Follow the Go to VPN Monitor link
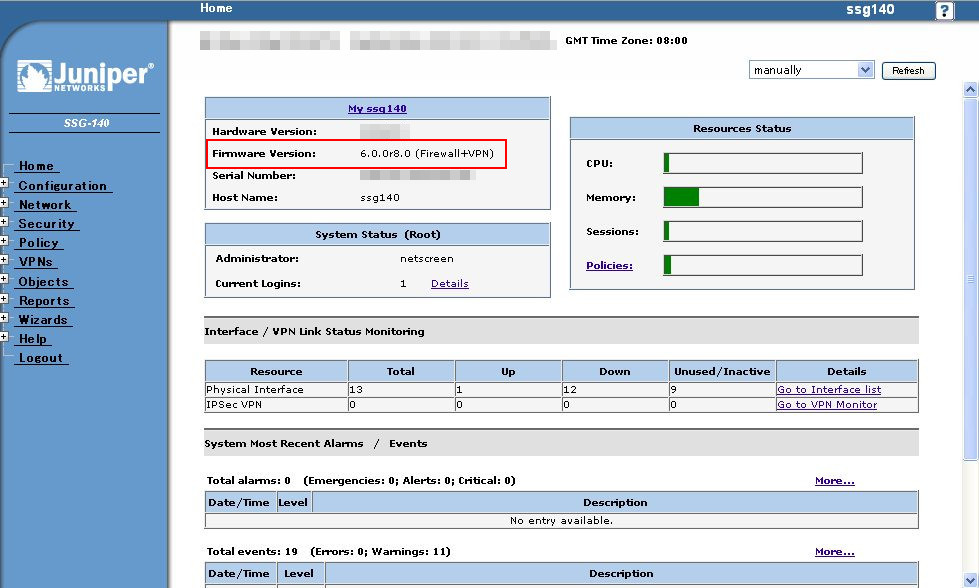The height and width of the screenshot is (588, 979). pos(827,404)
